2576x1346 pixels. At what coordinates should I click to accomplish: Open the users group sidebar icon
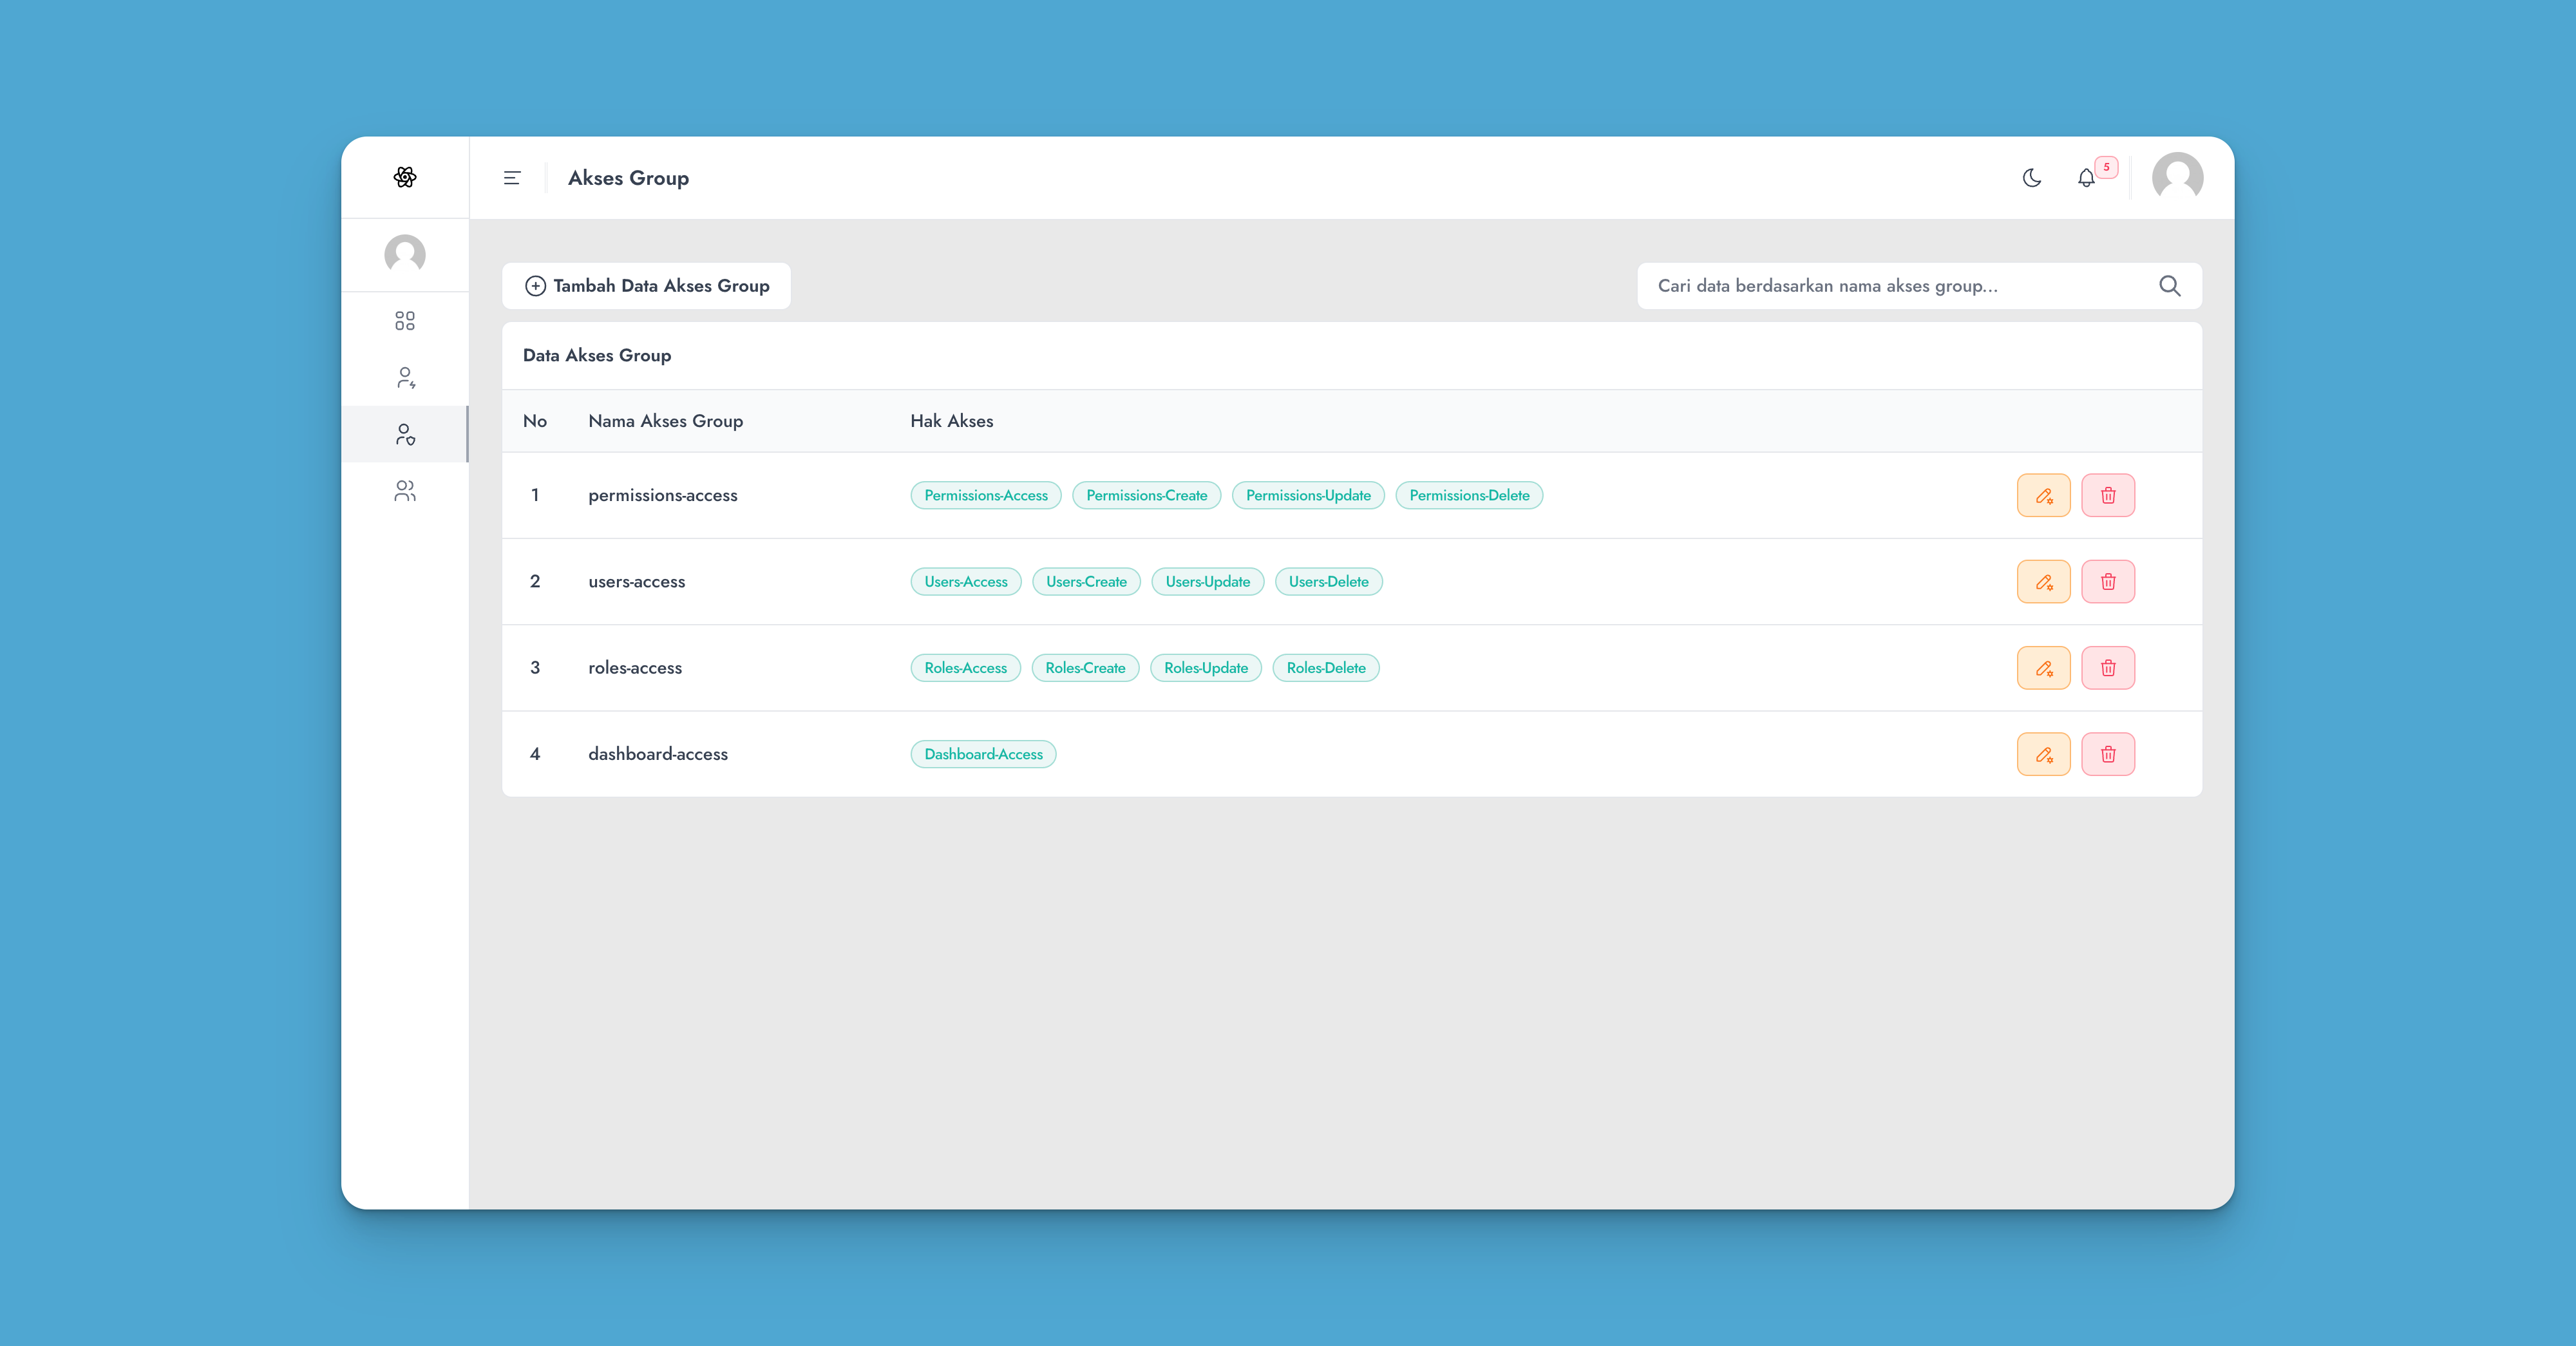point(404,491)
